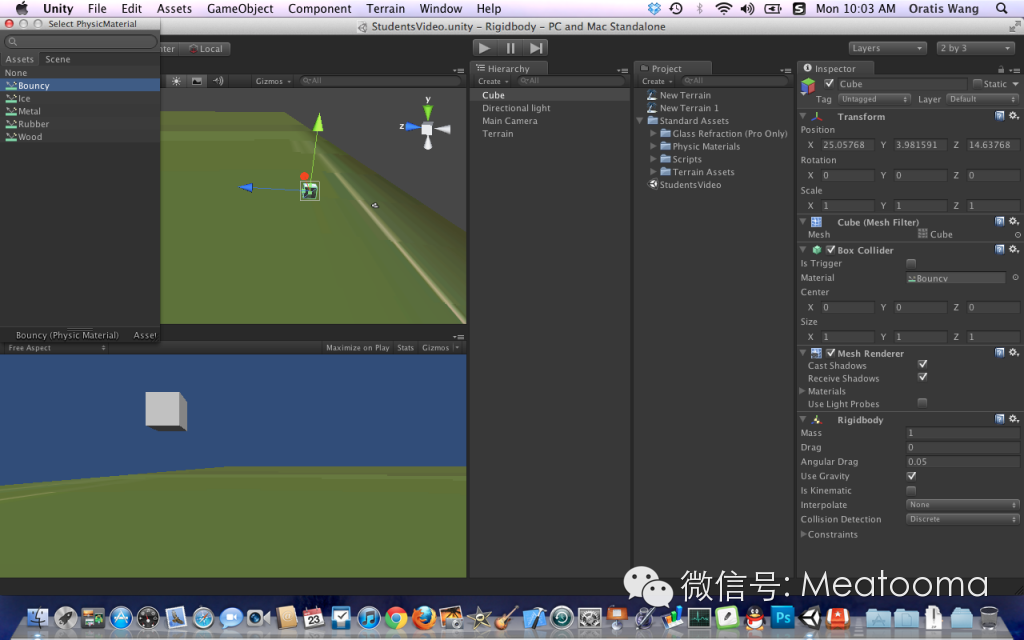Open the Hierarchy panel options menu icon
The width and height of the screenshot is (1024, 640).
click(622, 70)
